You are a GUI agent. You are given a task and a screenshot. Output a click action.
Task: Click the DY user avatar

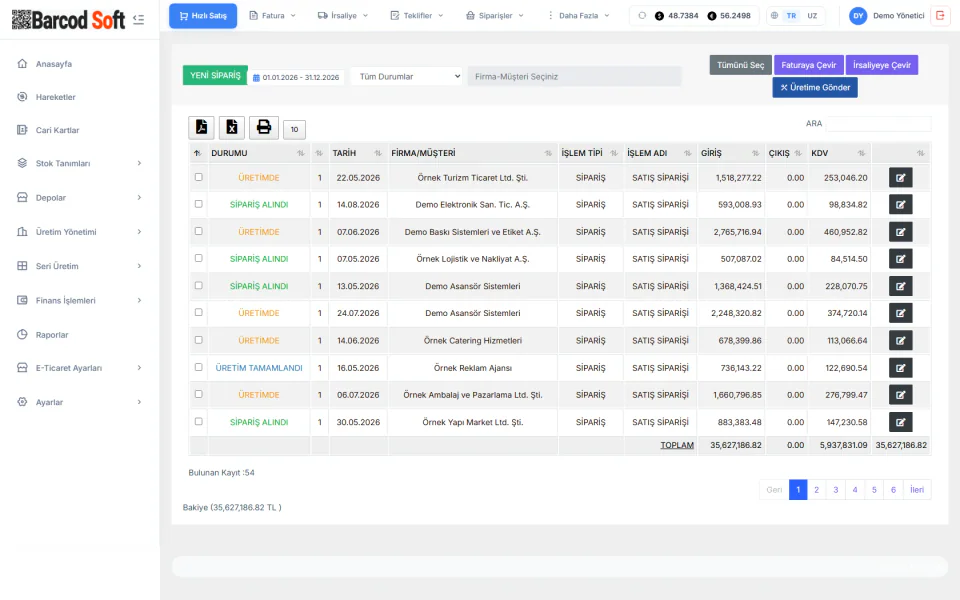click(858, 16)
